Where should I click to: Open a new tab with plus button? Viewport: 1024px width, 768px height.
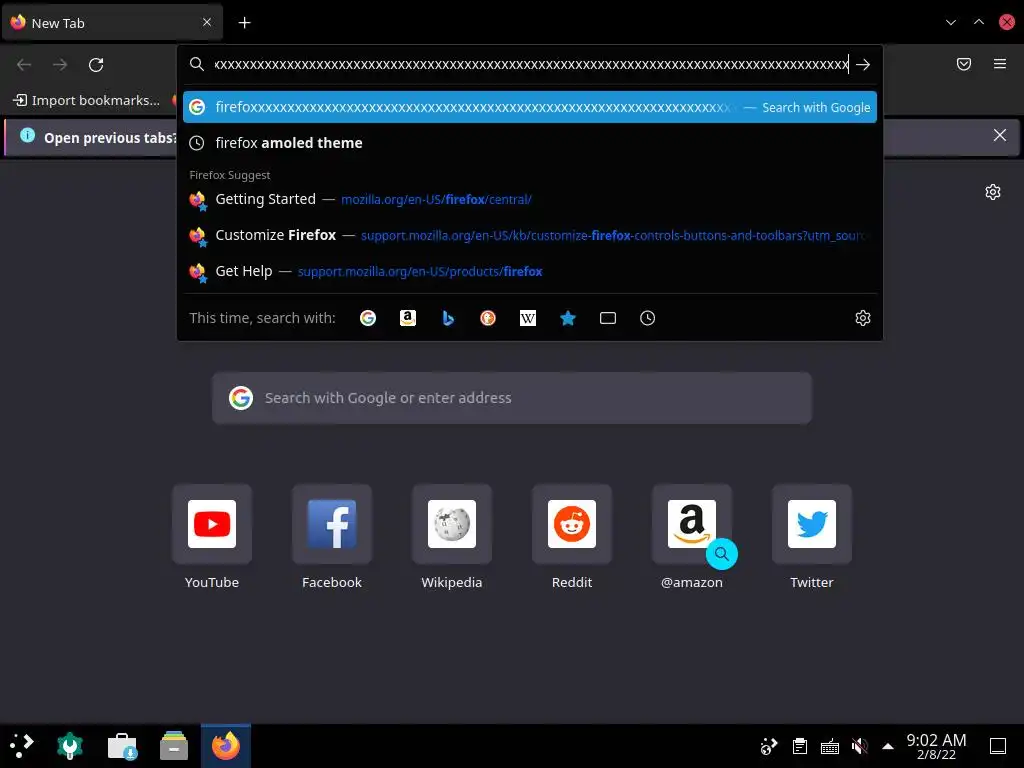244,23
